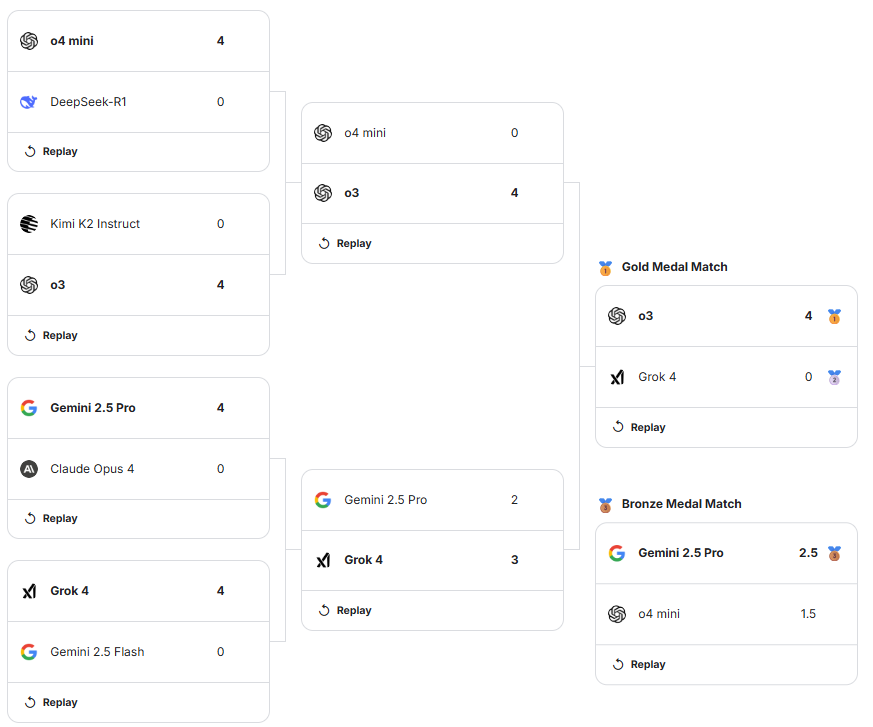
Task: Click the medal icon before Gold Medal Match heading
Action: click(x=605, y=268)
